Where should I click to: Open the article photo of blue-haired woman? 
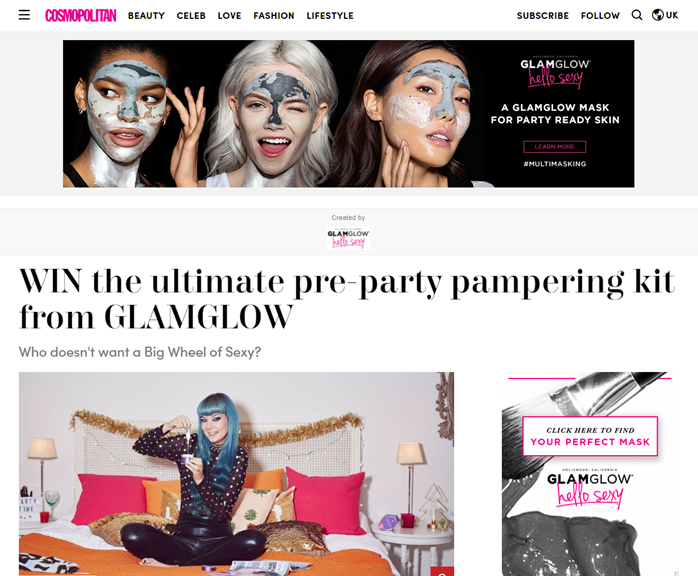pos(236,474)
